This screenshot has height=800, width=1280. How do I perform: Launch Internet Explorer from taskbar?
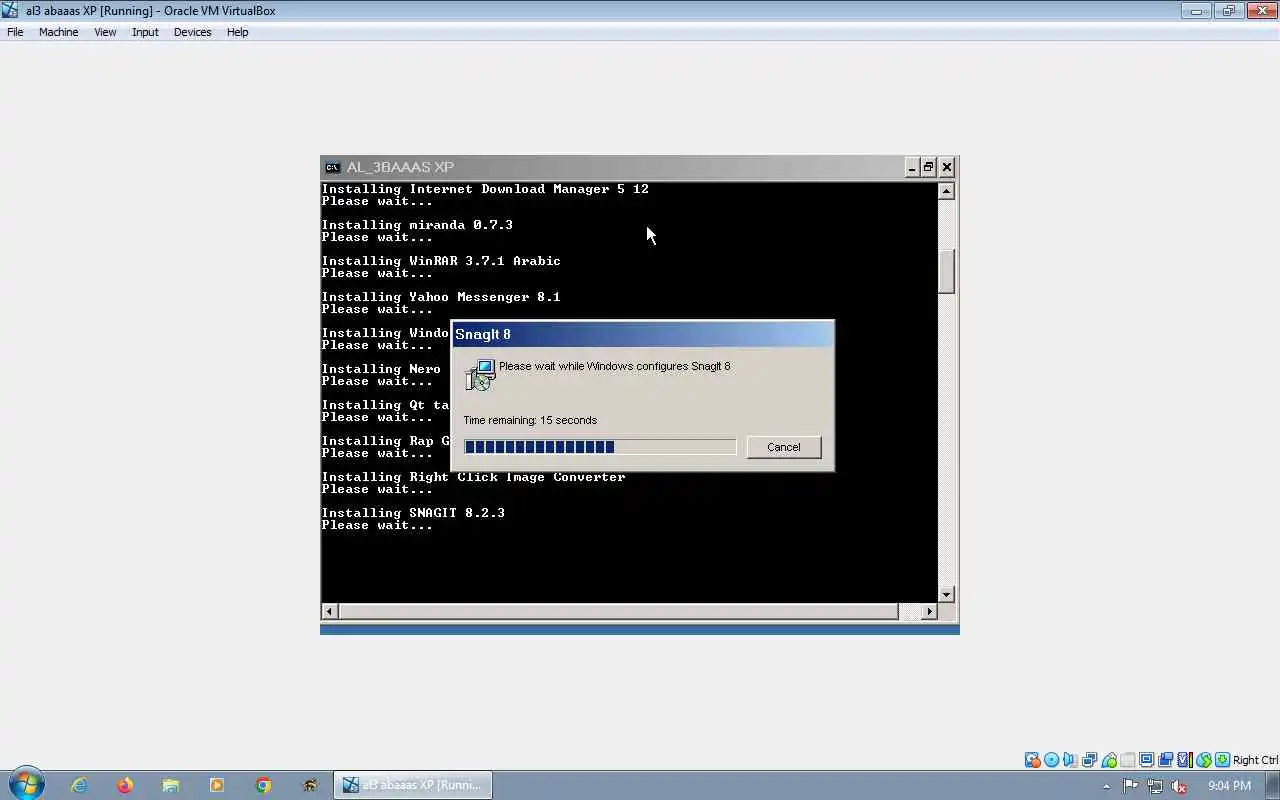click(x=78, y=785)
